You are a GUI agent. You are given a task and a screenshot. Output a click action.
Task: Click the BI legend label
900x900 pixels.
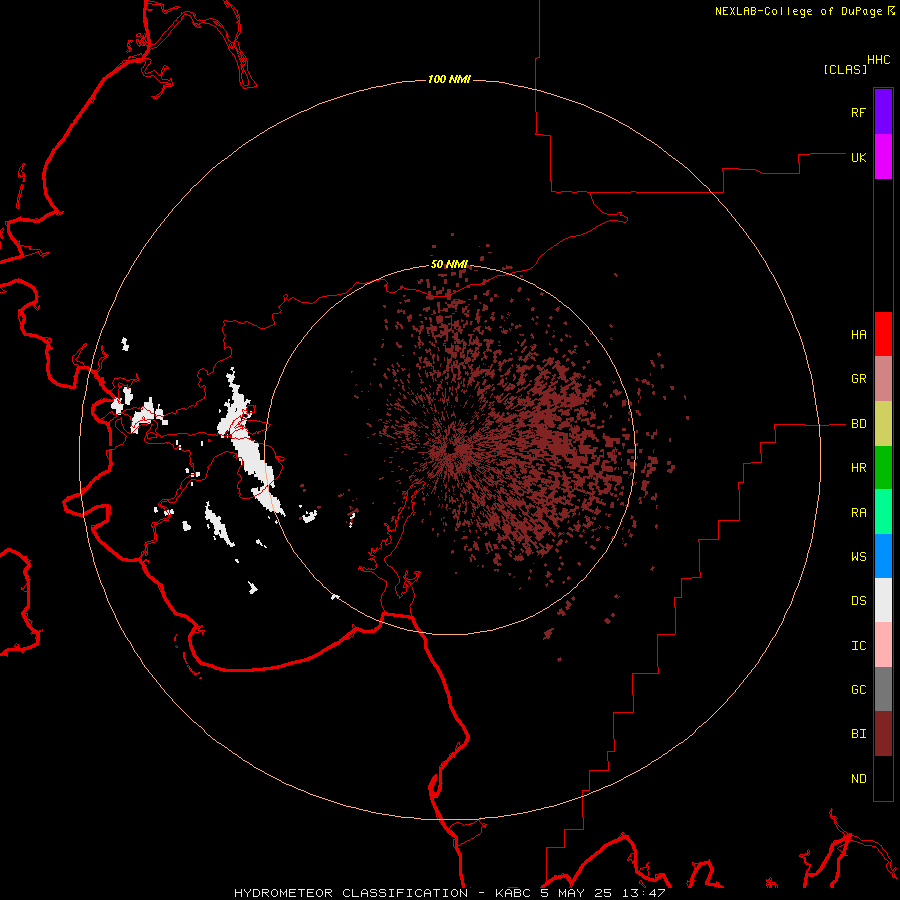[x=858, y=734]
